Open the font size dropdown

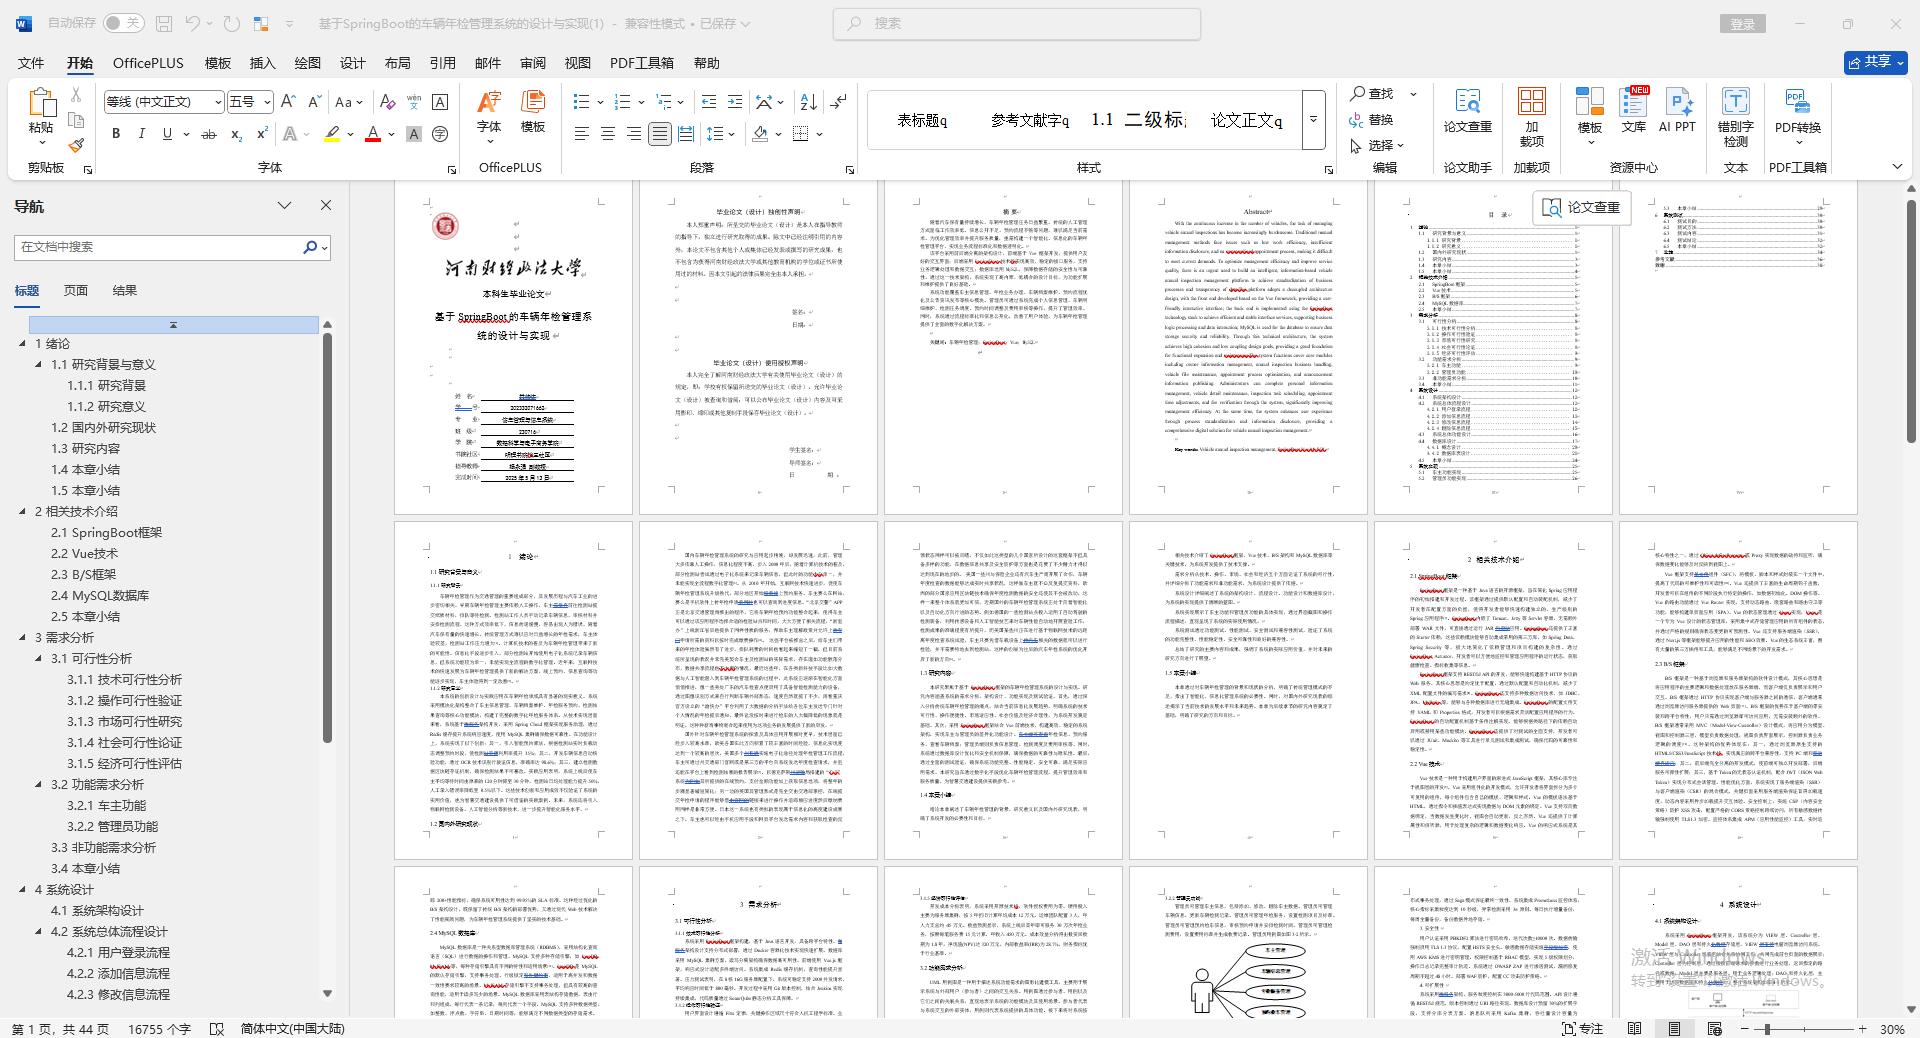[267, 102]
